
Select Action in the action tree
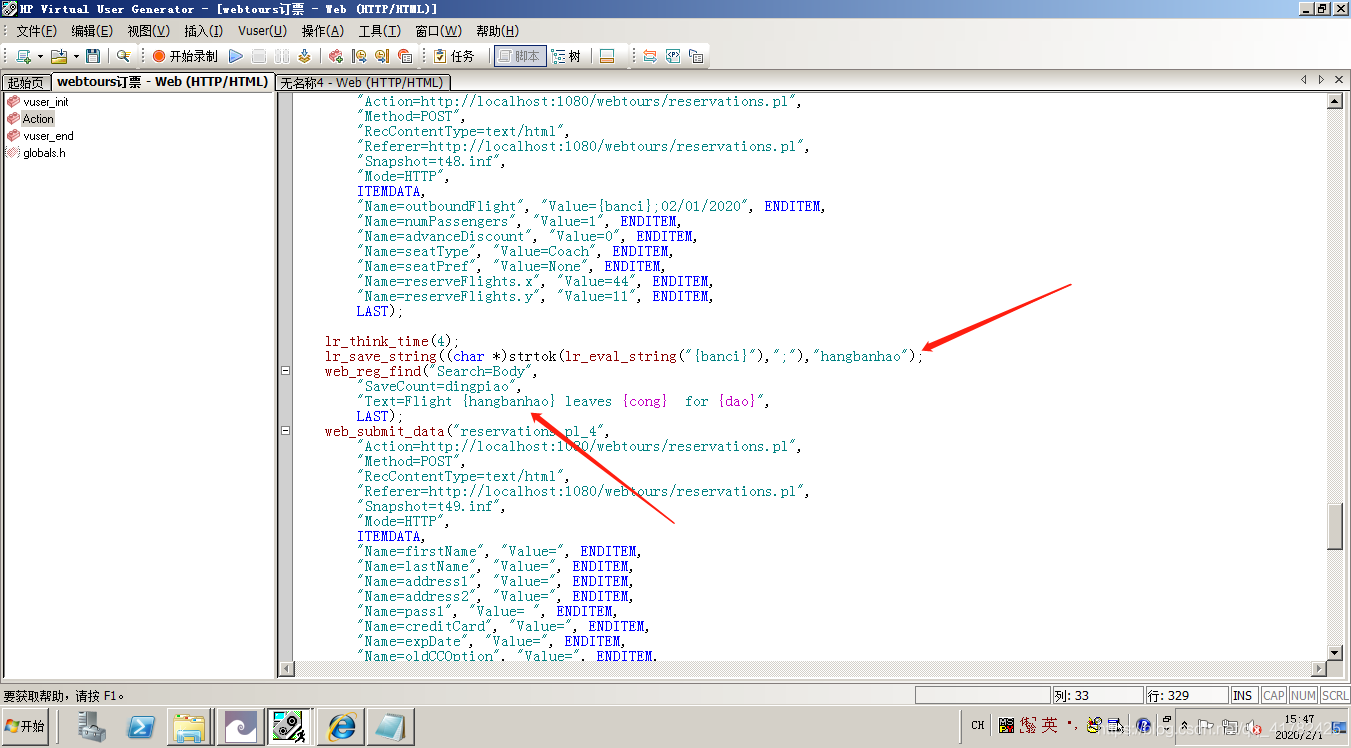38,119
